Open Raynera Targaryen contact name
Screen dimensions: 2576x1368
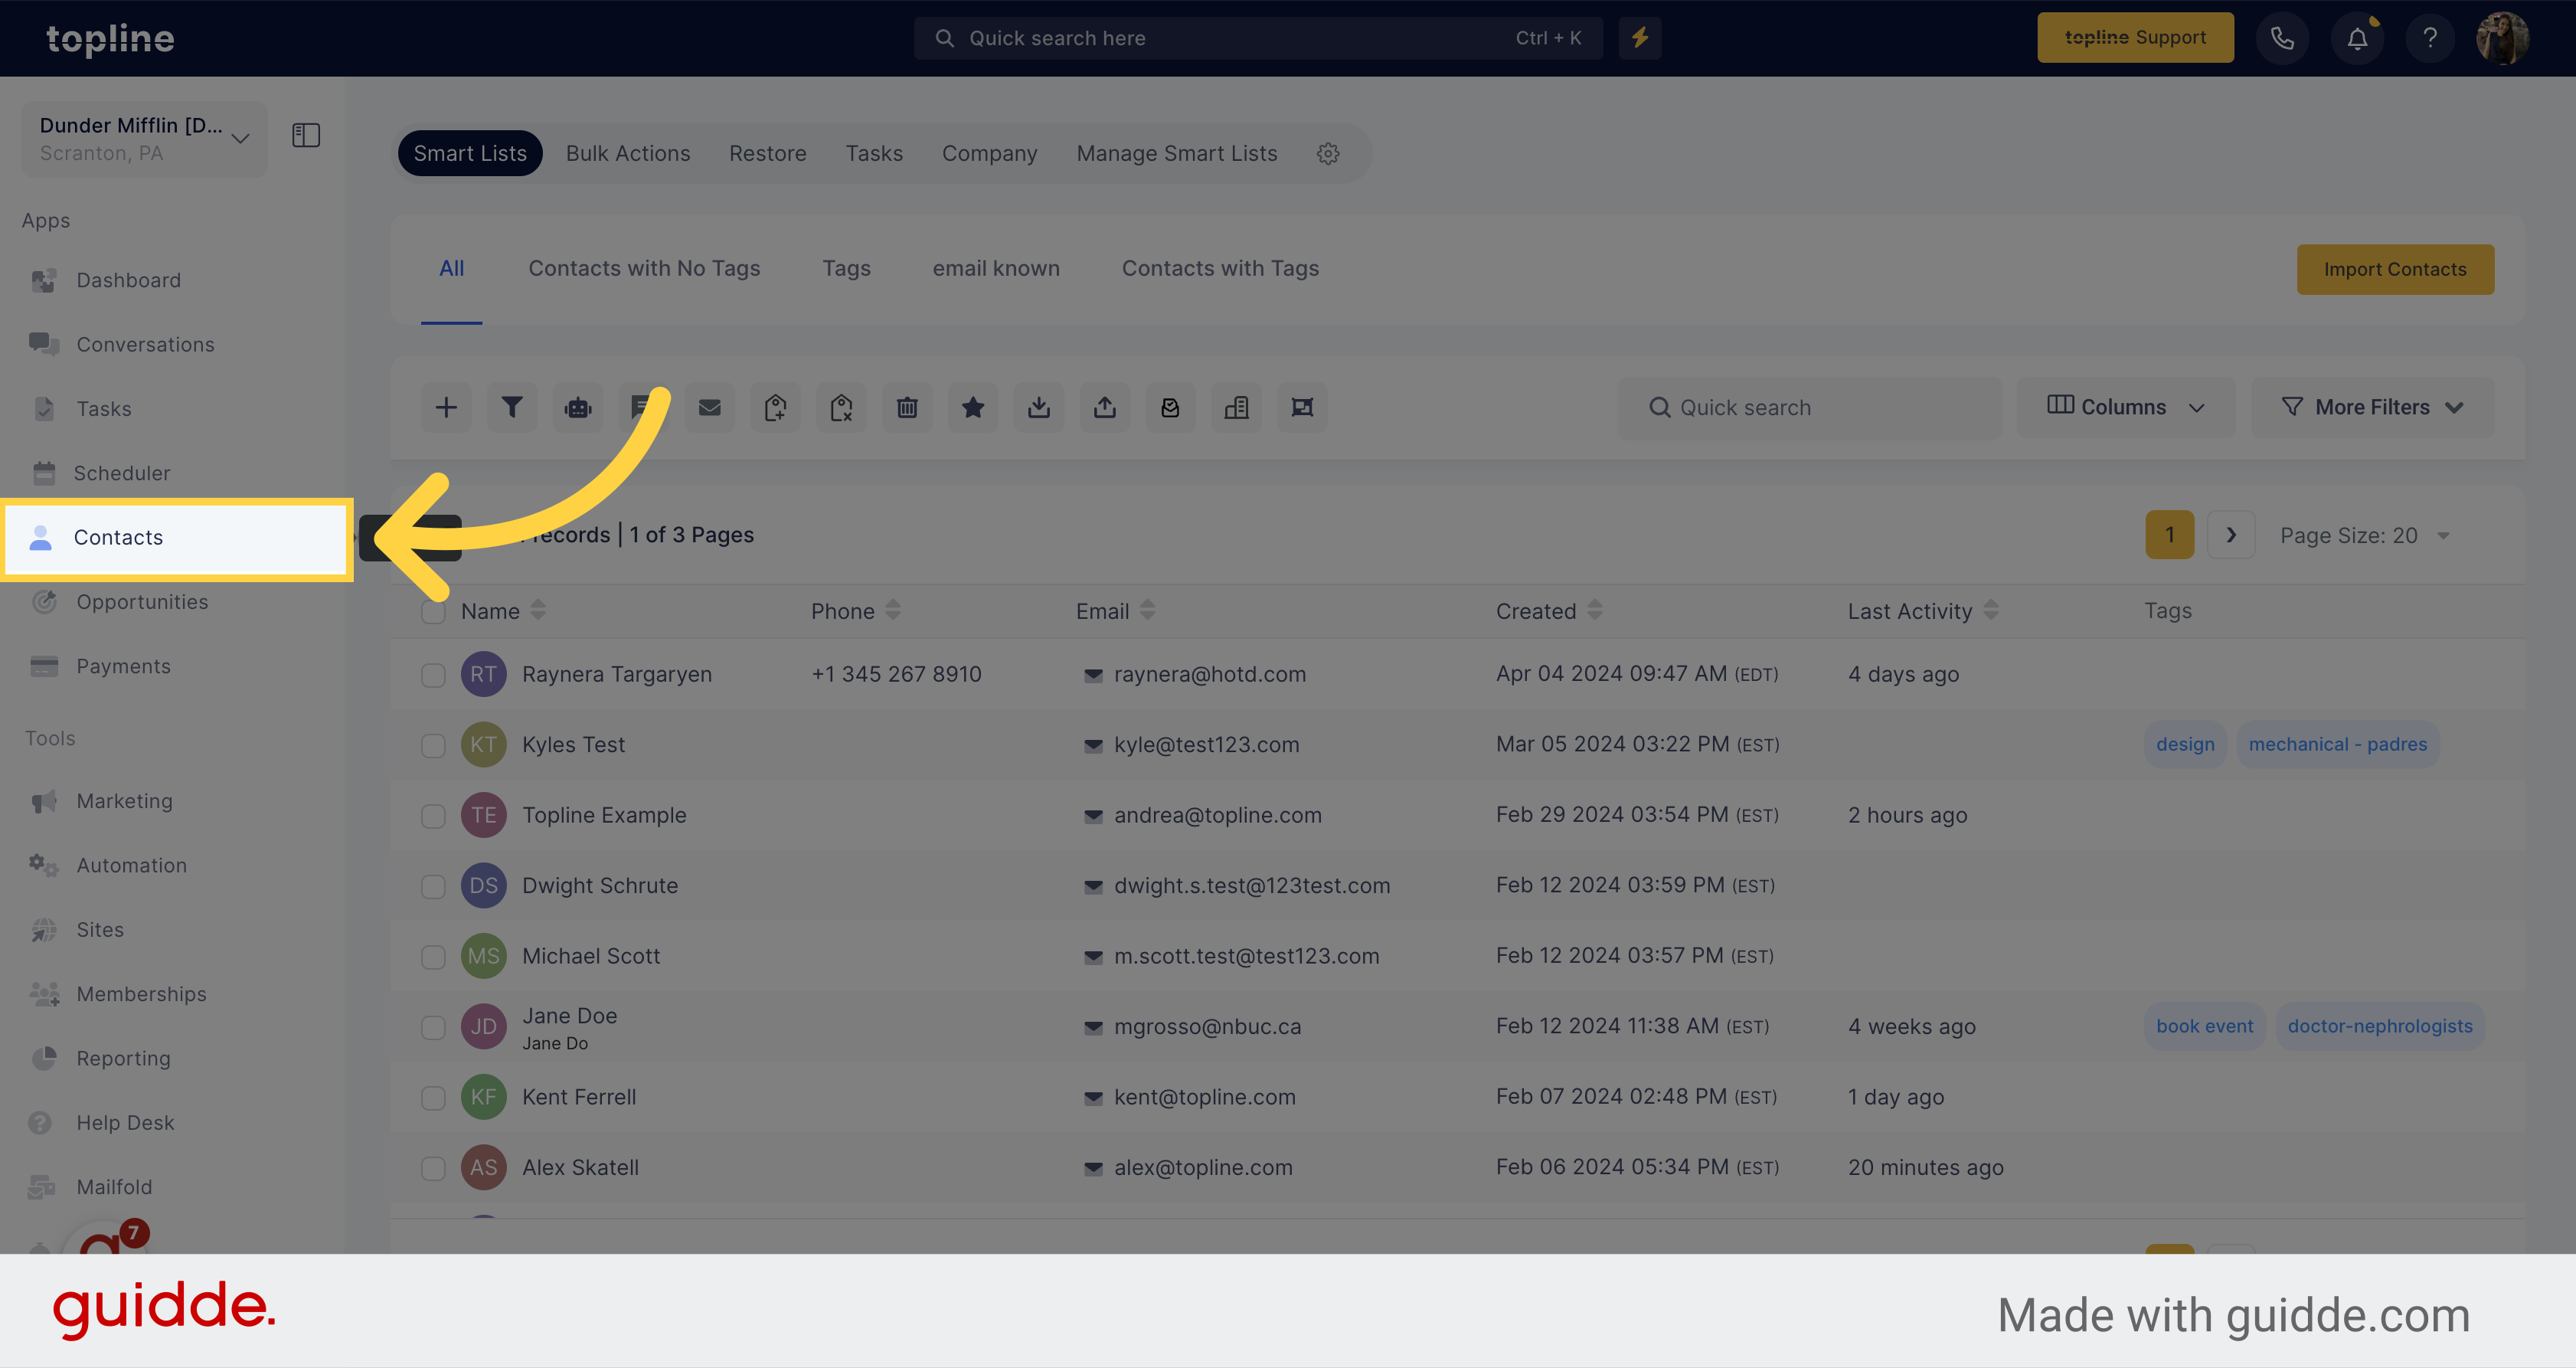[x=616, y=674]
